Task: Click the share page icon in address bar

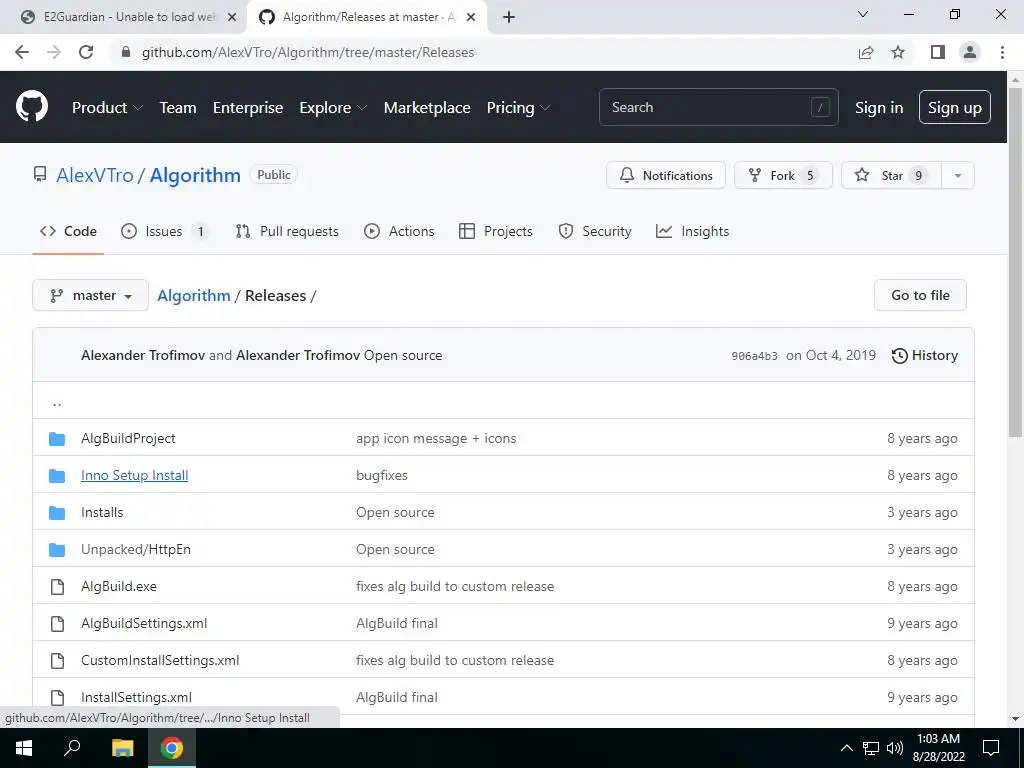Action: (866, 52)
